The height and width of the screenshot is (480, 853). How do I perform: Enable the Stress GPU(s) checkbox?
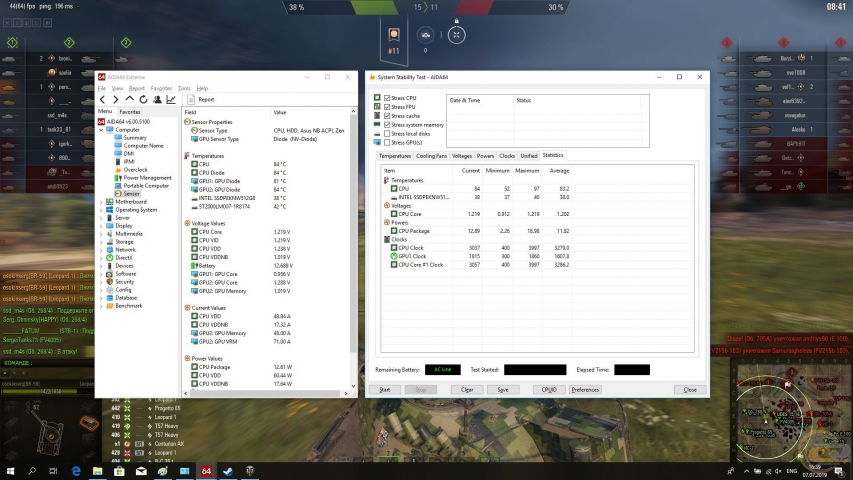tap(387, 143)
